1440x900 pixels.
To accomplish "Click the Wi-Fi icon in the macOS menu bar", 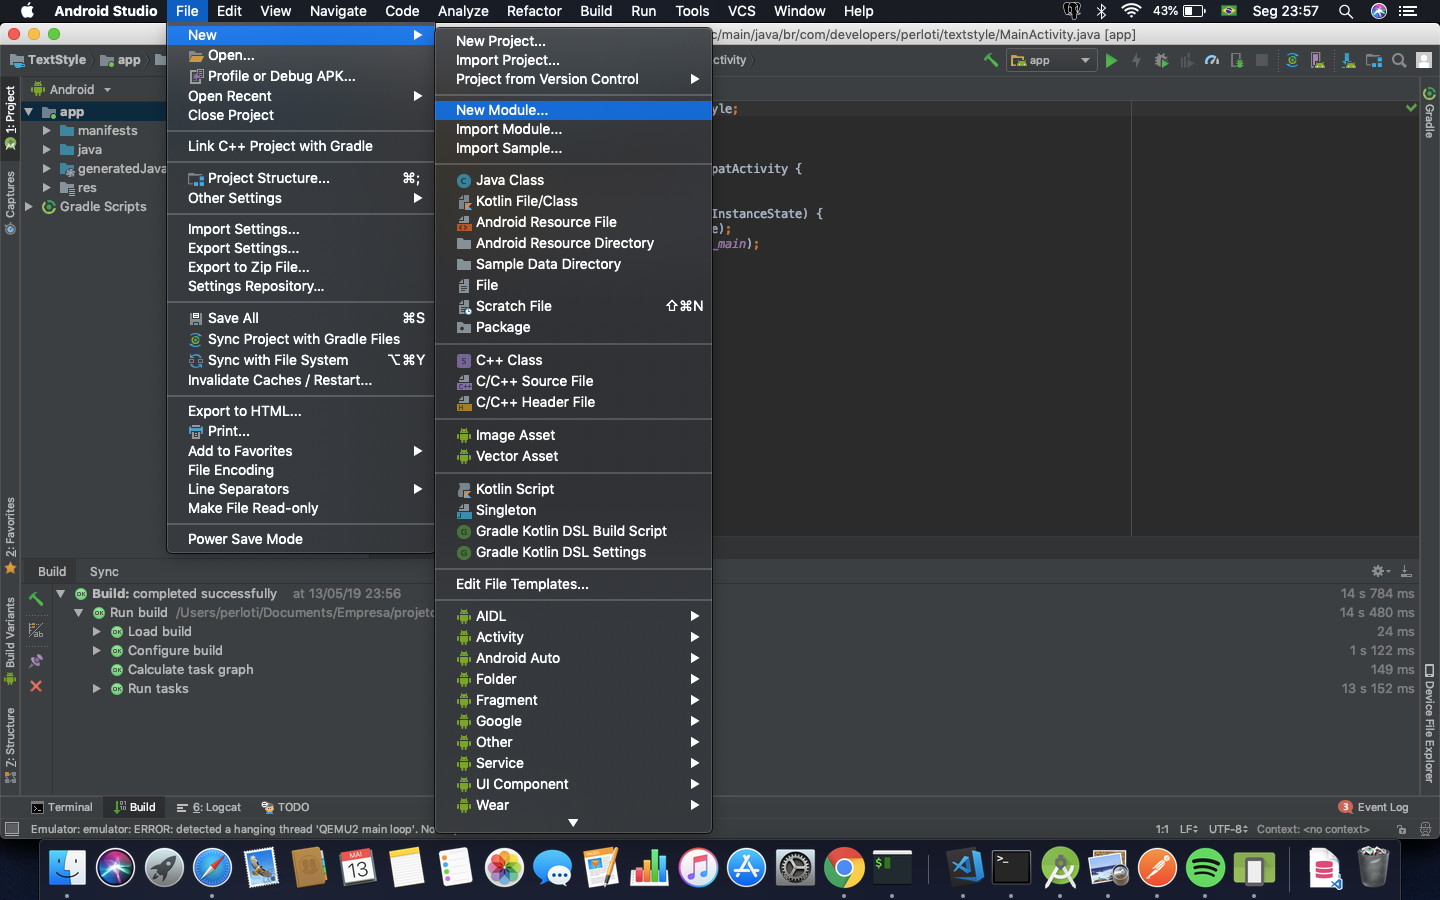I will (1131, 11).
